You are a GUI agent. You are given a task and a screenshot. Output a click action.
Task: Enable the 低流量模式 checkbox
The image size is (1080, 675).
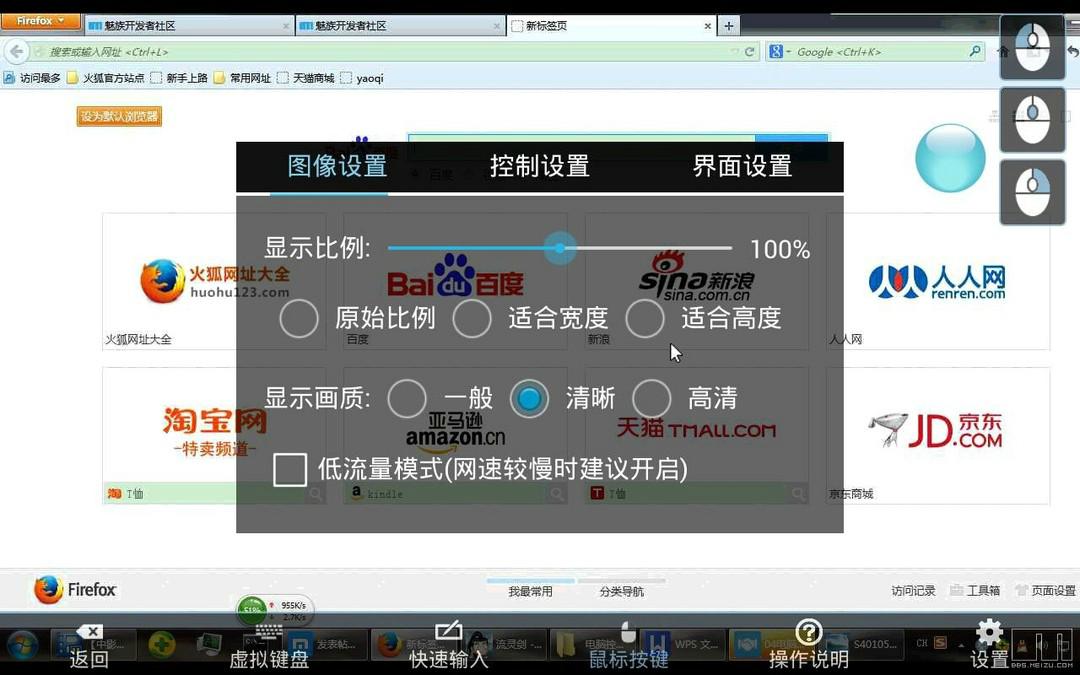point(290,469)
